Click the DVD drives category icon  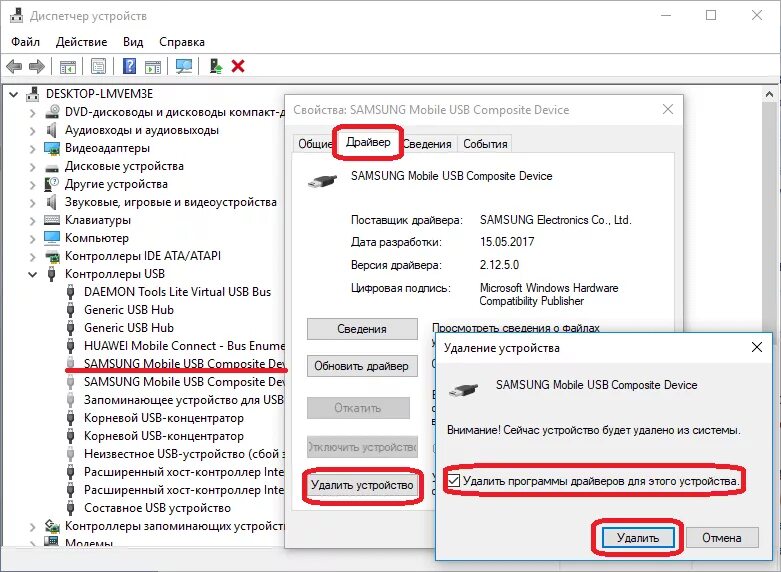(52, 112)
